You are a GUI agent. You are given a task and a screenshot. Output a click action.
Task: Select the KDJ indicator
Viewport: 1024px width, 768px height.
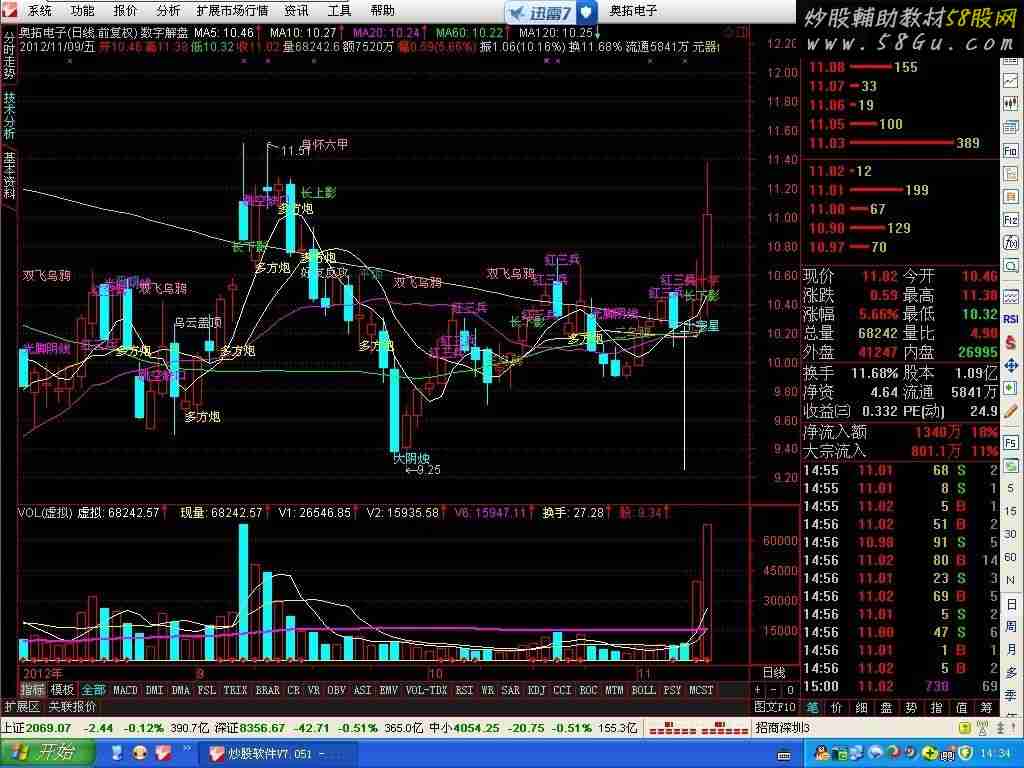(x=536, y=690)
